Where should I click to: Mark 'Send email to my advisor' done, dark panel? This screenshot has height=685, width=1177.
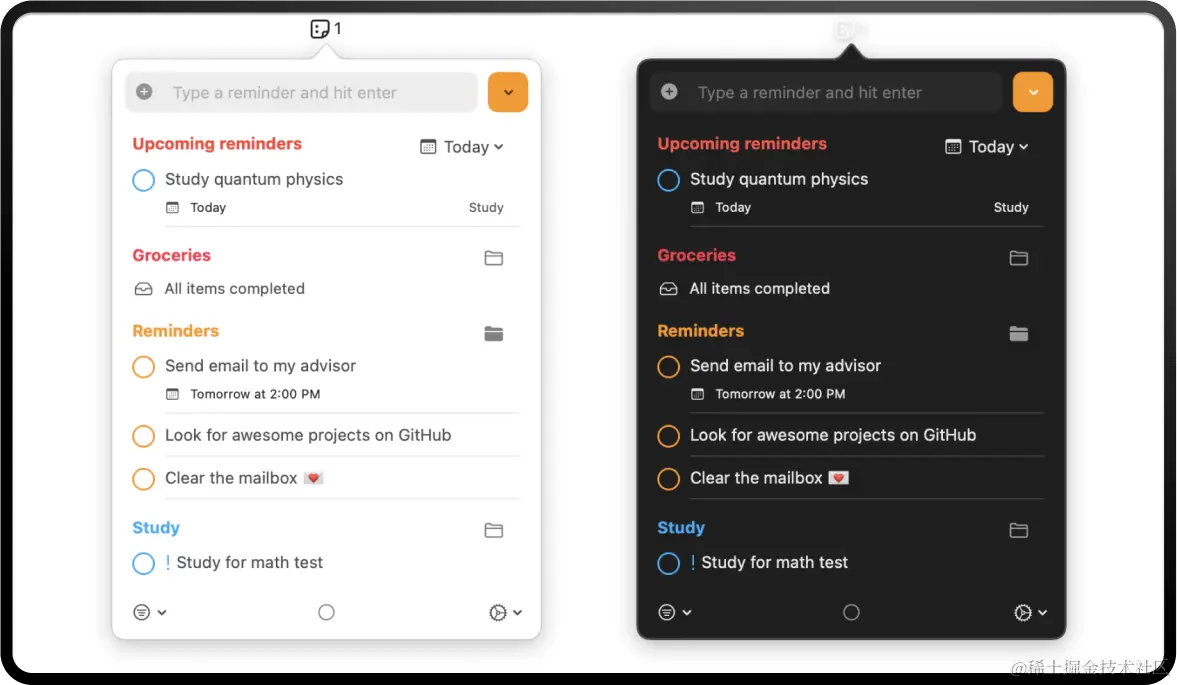coord(668,367)
